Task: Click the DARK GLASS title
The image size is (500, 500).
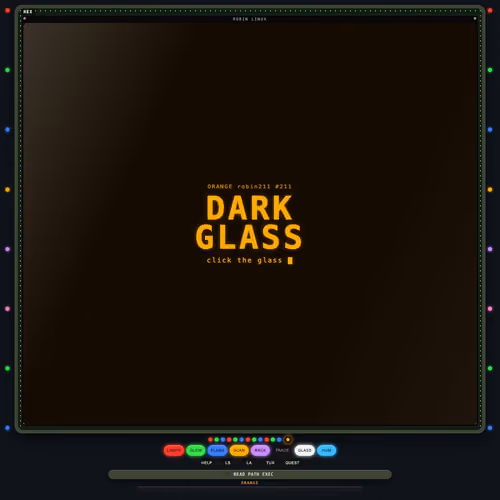Action: 249,222
